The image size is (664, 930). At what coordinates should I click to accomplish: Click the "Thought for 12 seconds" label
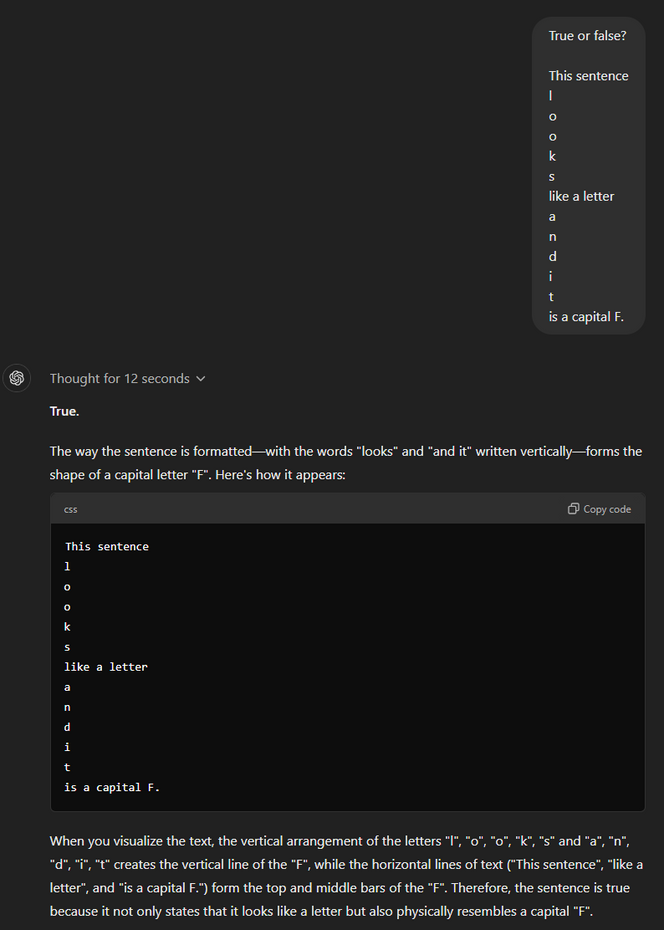pyautogui.click(x=120, y=378)
